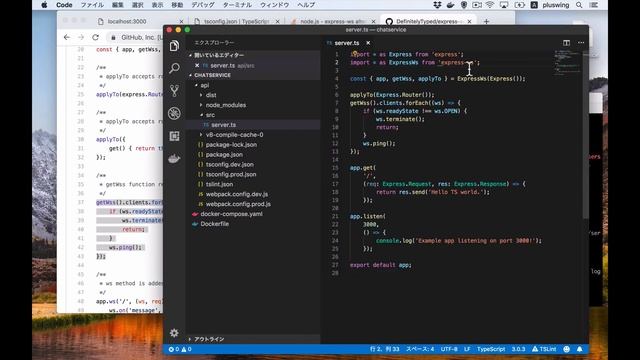Open the notification center menu bar icon
The height and width of the screenshot is (360, 640).
click(594, 5)
